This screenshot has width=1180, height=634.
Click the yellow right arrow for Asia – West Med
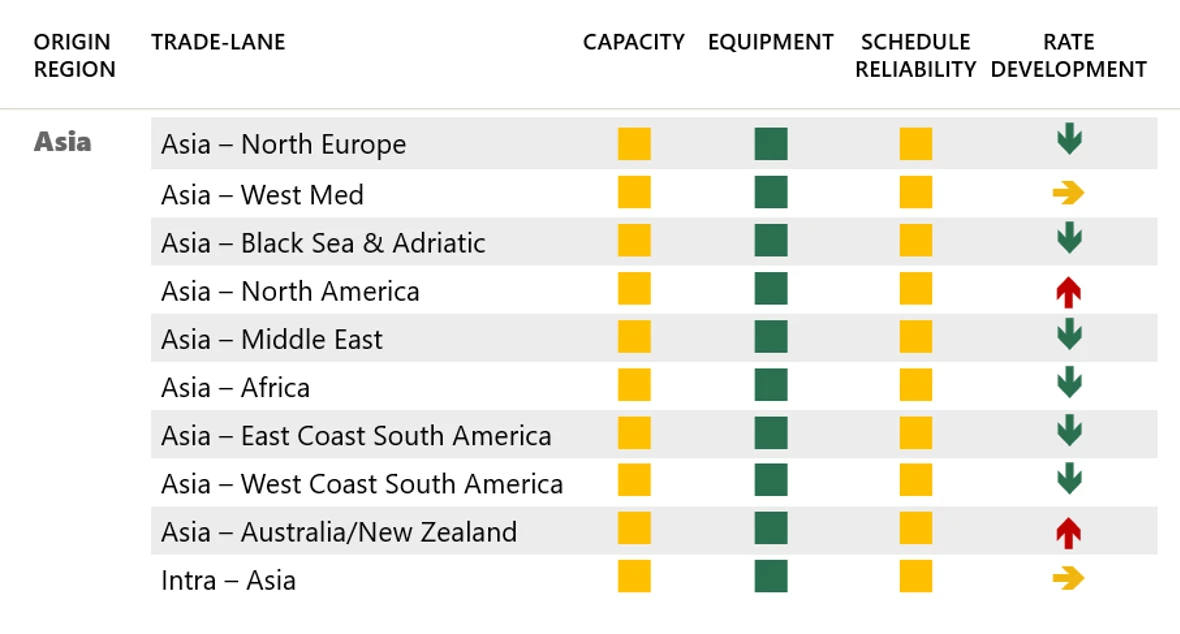click(1068, 193)
